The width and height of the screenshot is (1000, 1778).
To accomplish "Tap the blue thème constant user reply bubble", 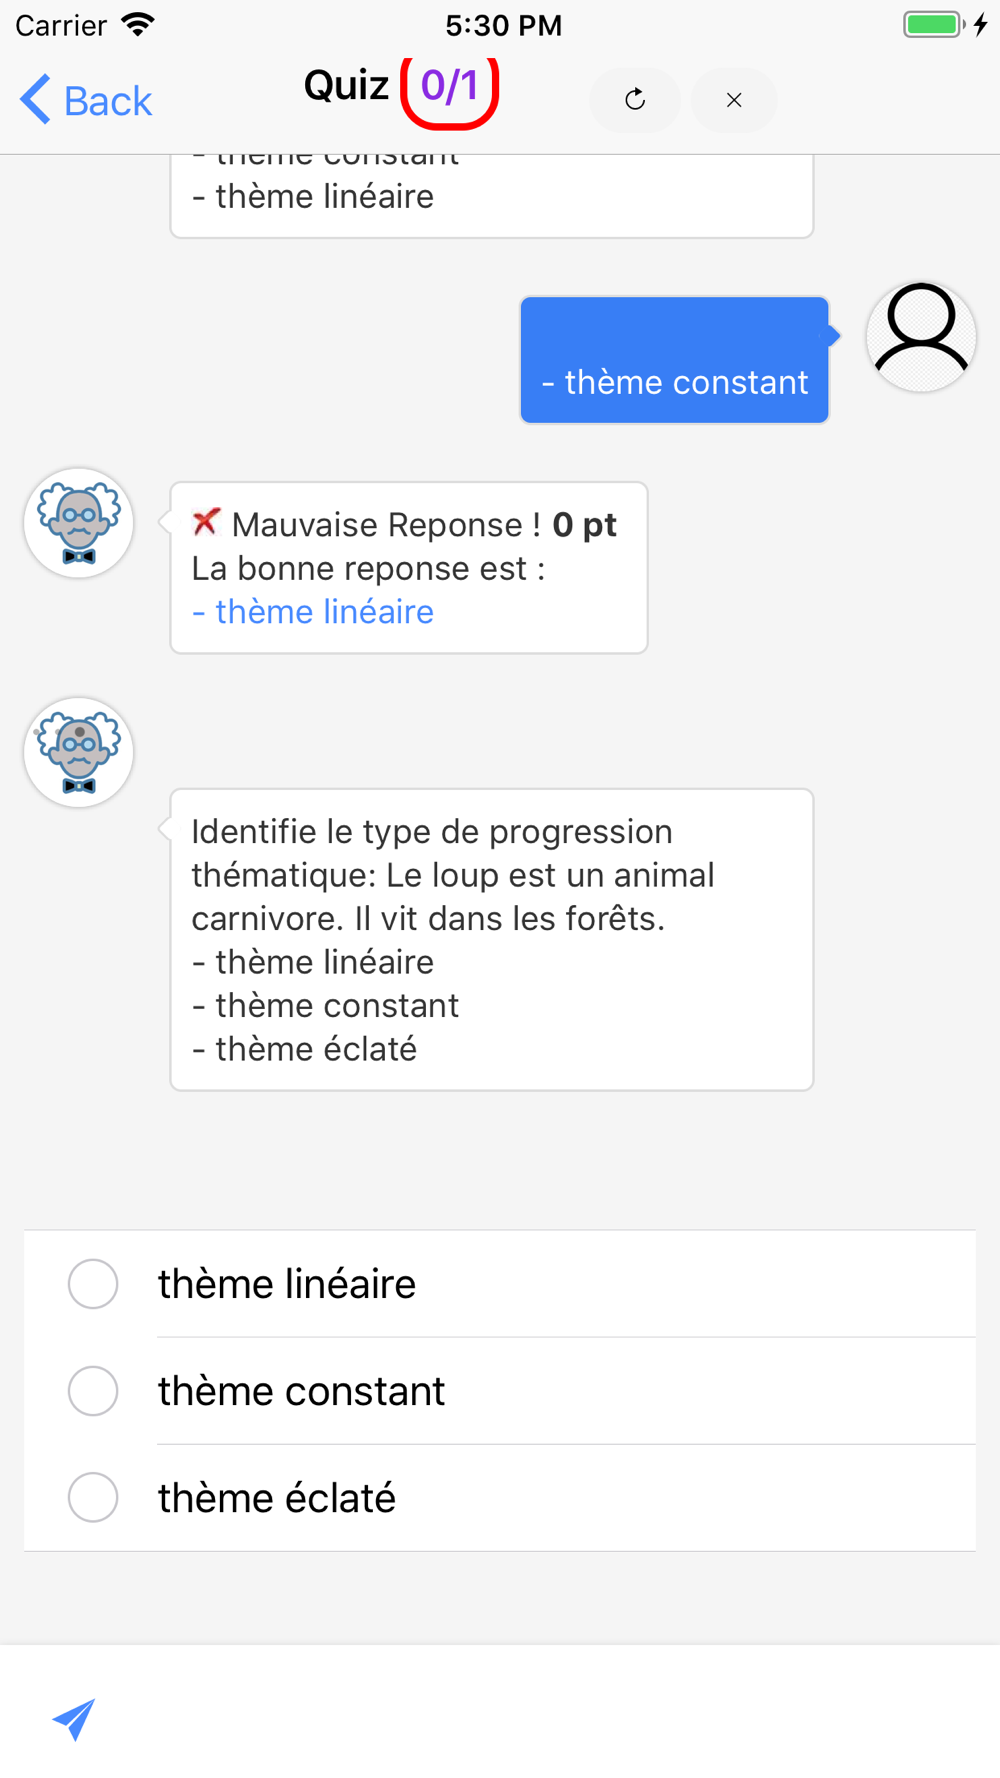I will (674, 360).
